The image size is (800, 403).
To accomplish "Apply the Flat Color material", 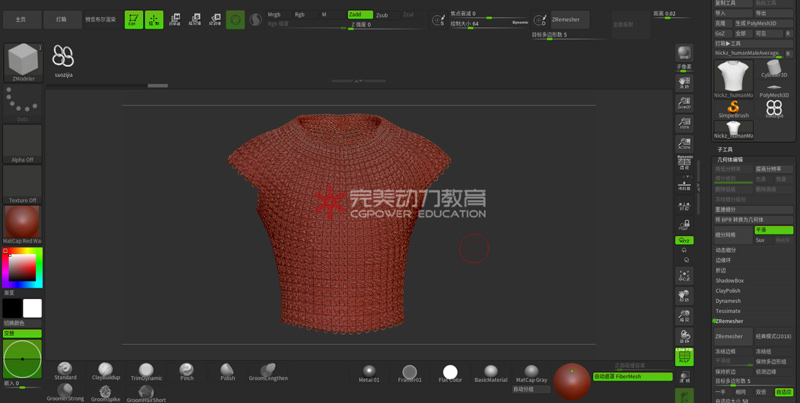I will point(450,372).
